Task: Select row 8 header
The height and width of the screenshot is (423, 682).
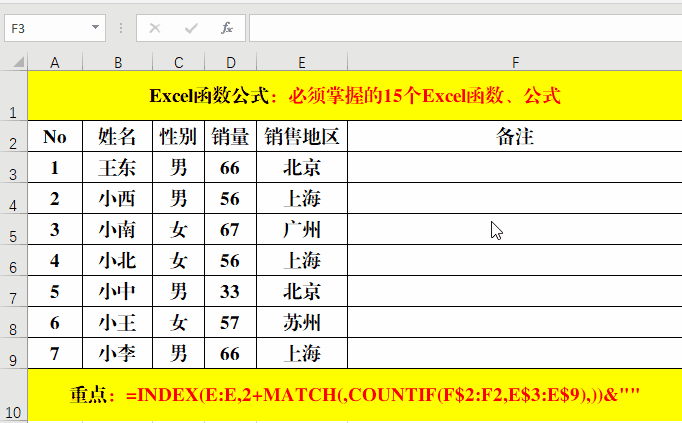Action: coord(13,322)
